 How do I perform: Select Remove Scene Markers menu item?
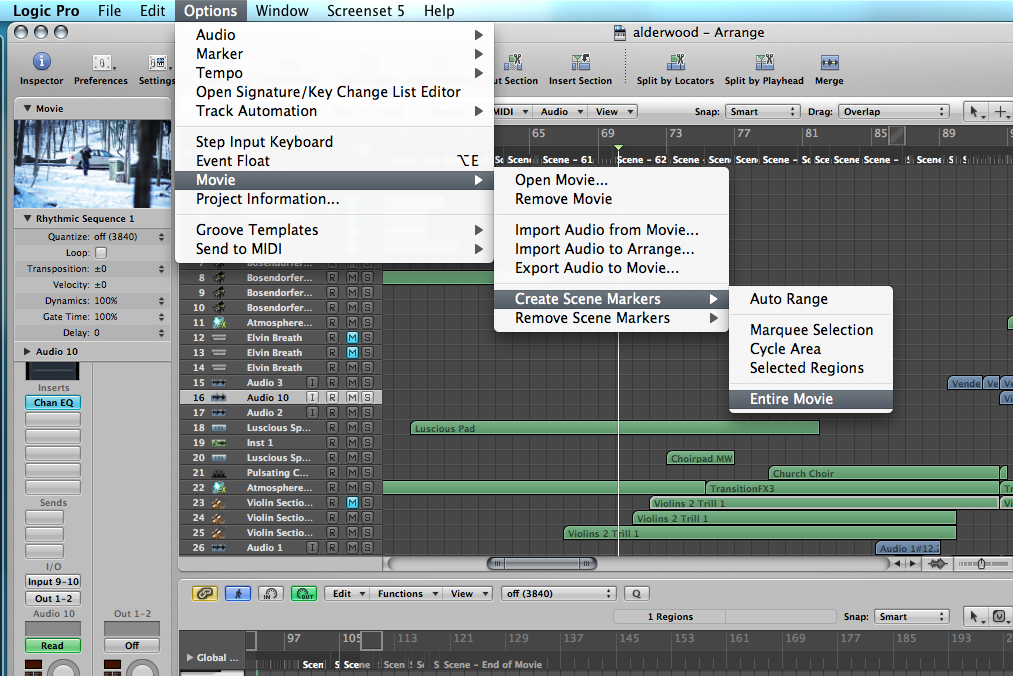tap(611, 318)
